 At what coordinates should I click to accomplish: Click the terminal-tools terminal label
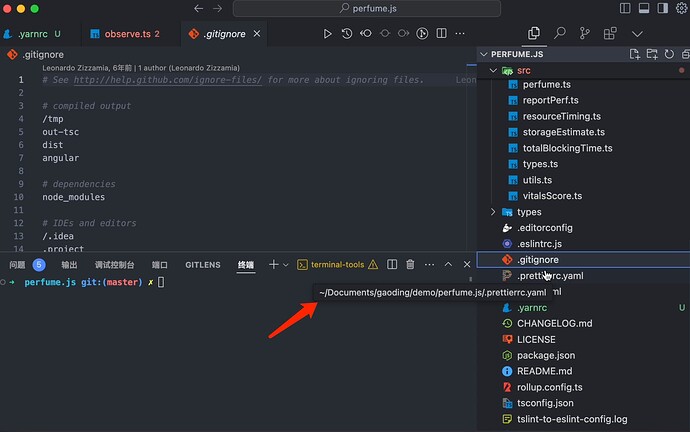[x=337, y=264]
